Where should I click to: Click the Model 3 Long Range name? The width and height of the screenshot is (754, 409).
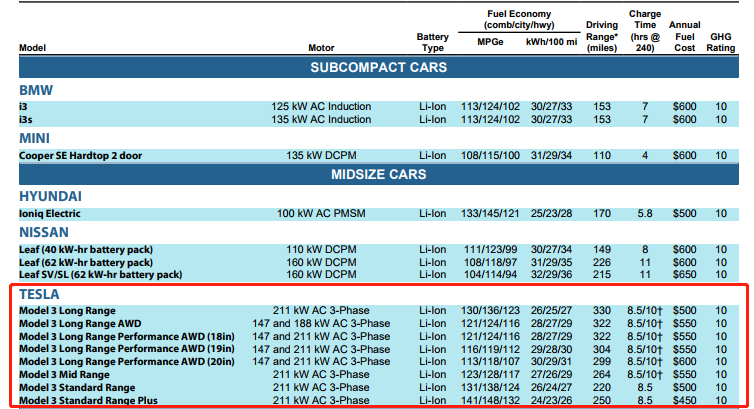tap(67, 310)
